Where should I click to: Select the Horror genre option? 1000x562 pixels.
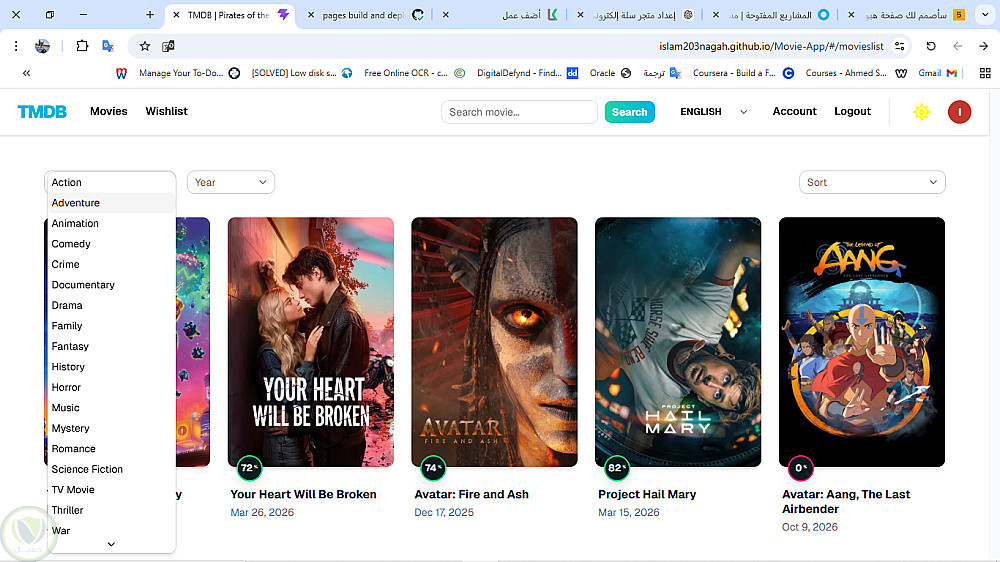(111, 387)
